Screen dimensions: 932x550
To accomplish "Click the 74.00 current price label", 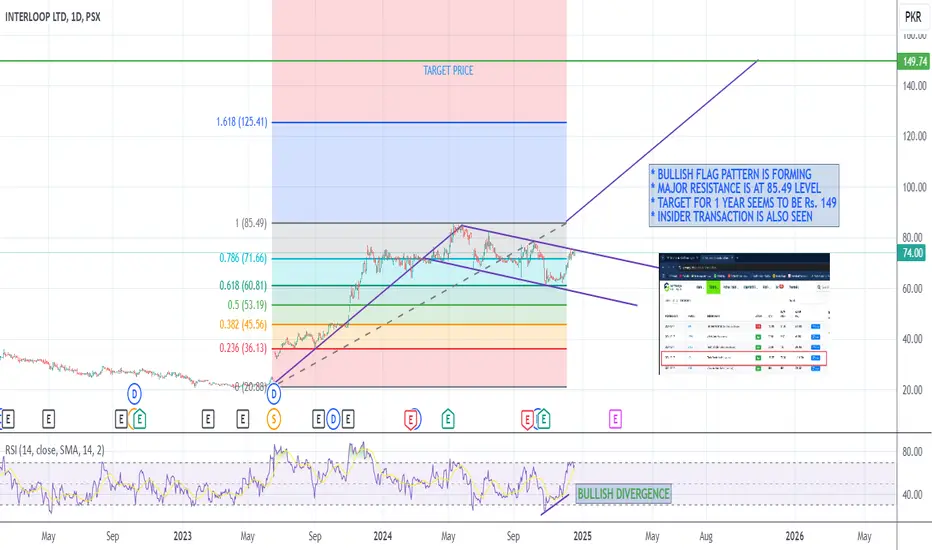I will (x=913, y=253).
